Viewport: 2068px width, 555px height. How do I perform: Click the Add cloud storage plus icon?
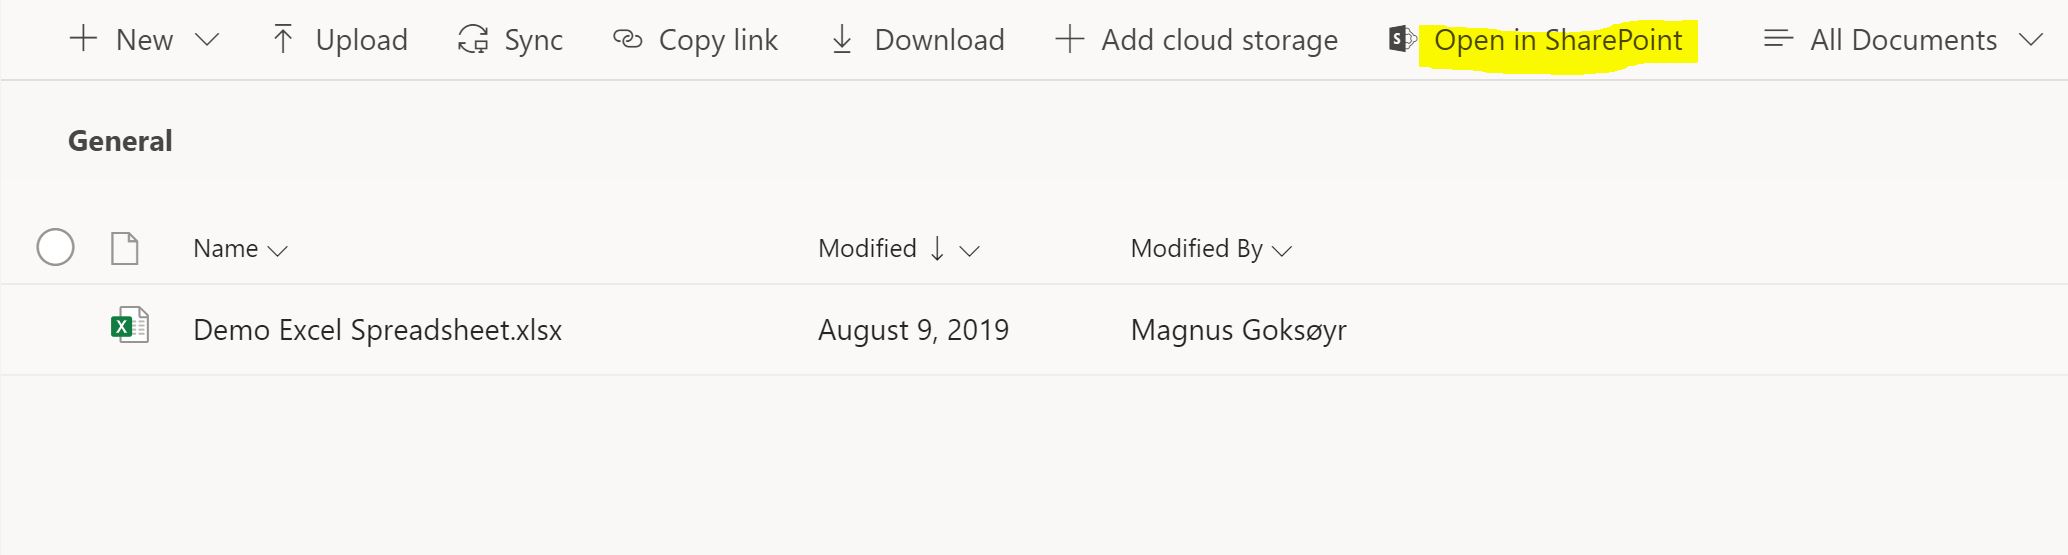(x=1069, y=40)
